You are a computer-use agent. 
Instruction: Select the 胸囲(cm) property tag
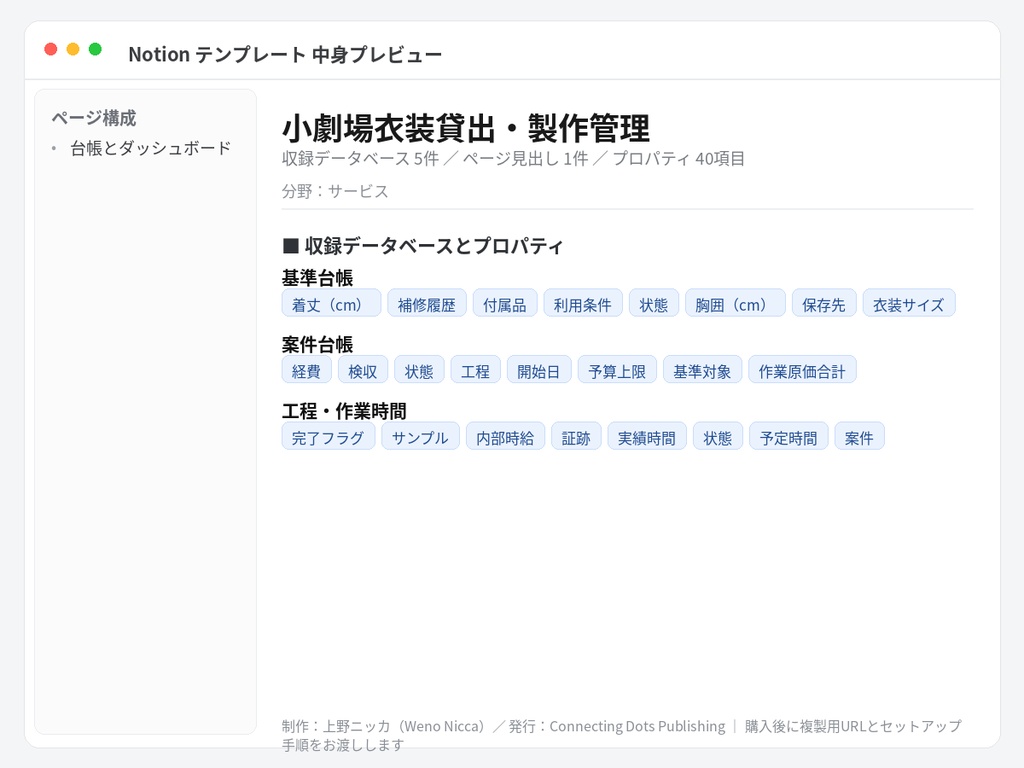pos(735,303)
